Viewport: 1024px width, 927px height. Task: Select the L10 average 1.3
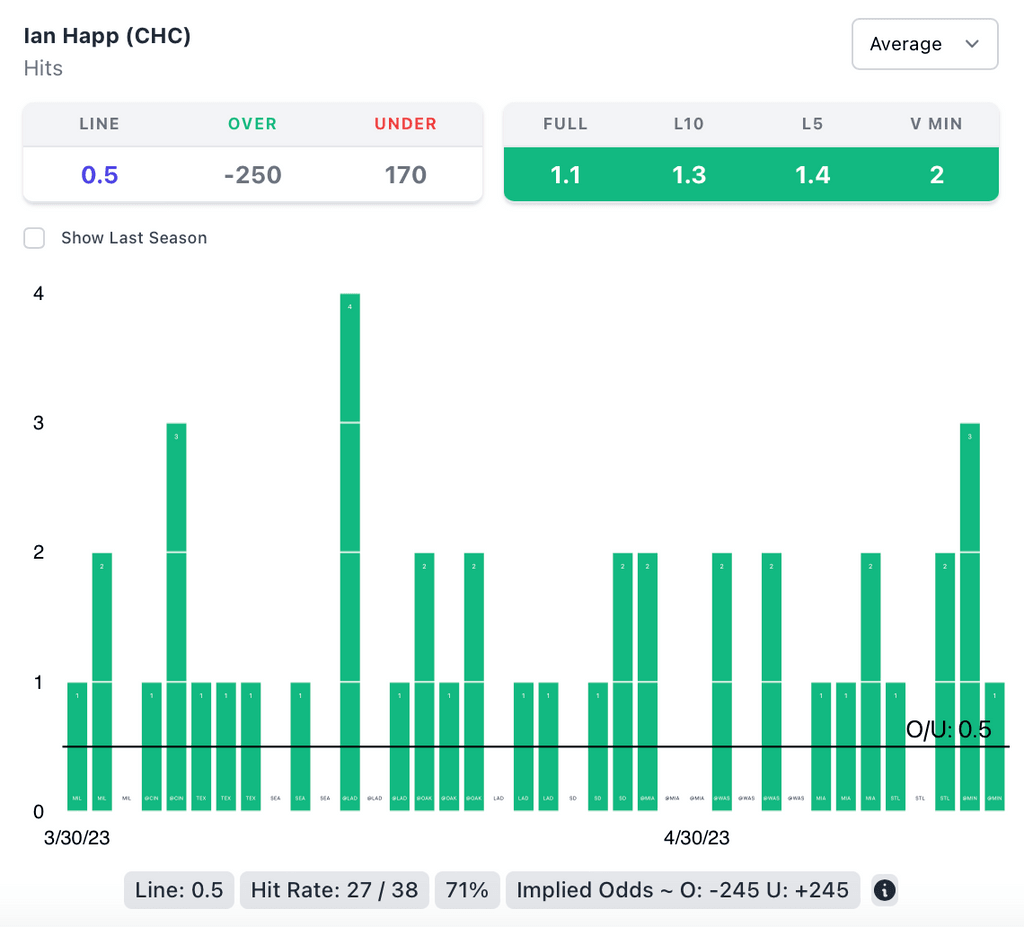[689, 175]
